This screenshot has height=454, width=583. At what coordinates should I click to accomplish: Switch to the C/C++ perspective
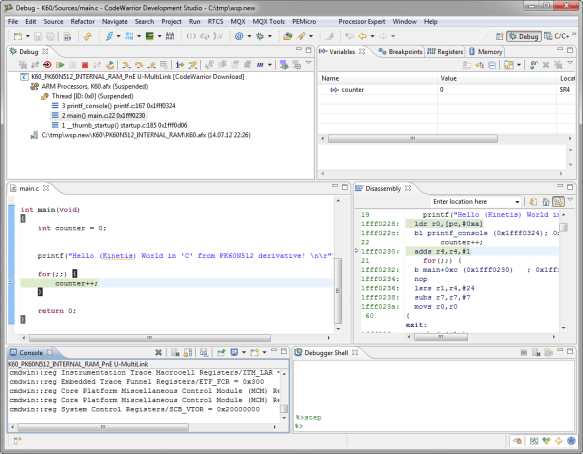[557, 36]
